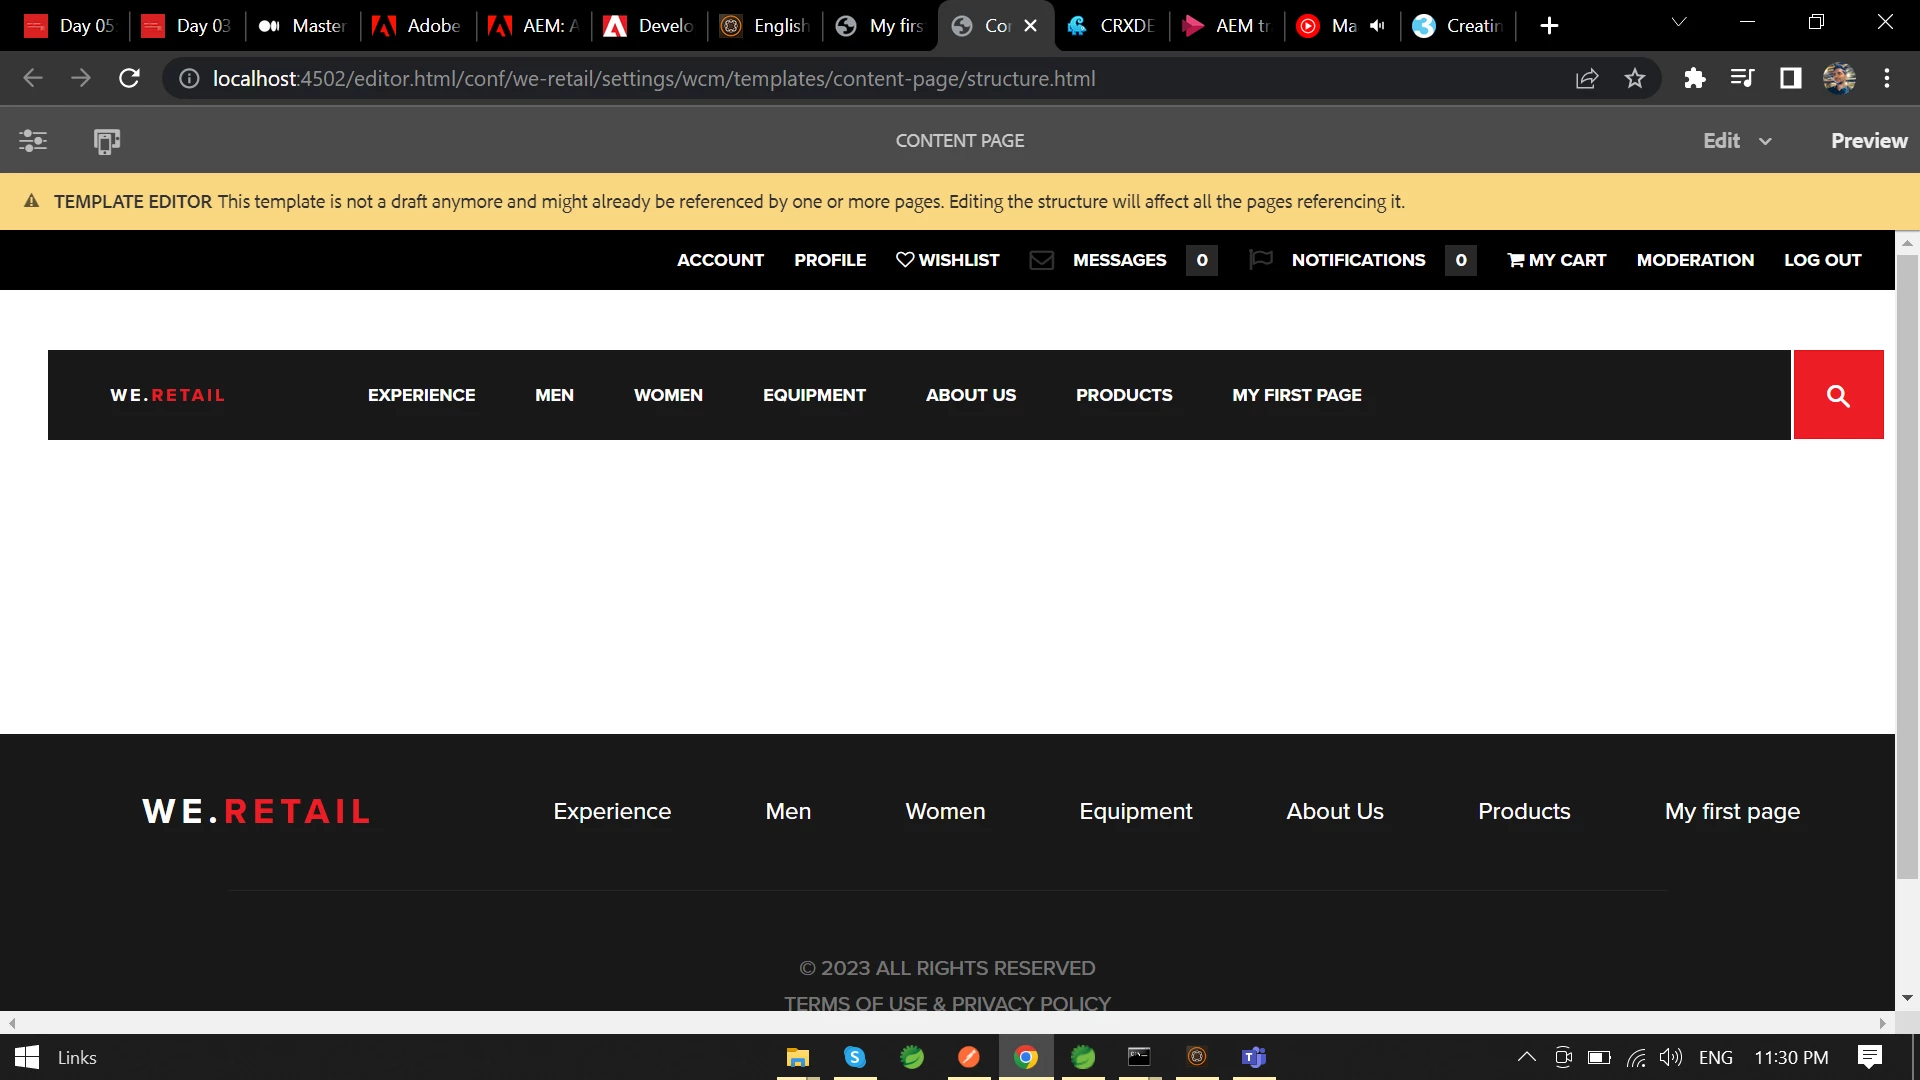Bookmark this page with the star icon
The width and height of the screenshot is (1920, 1080).
[x=1634, y=78]
